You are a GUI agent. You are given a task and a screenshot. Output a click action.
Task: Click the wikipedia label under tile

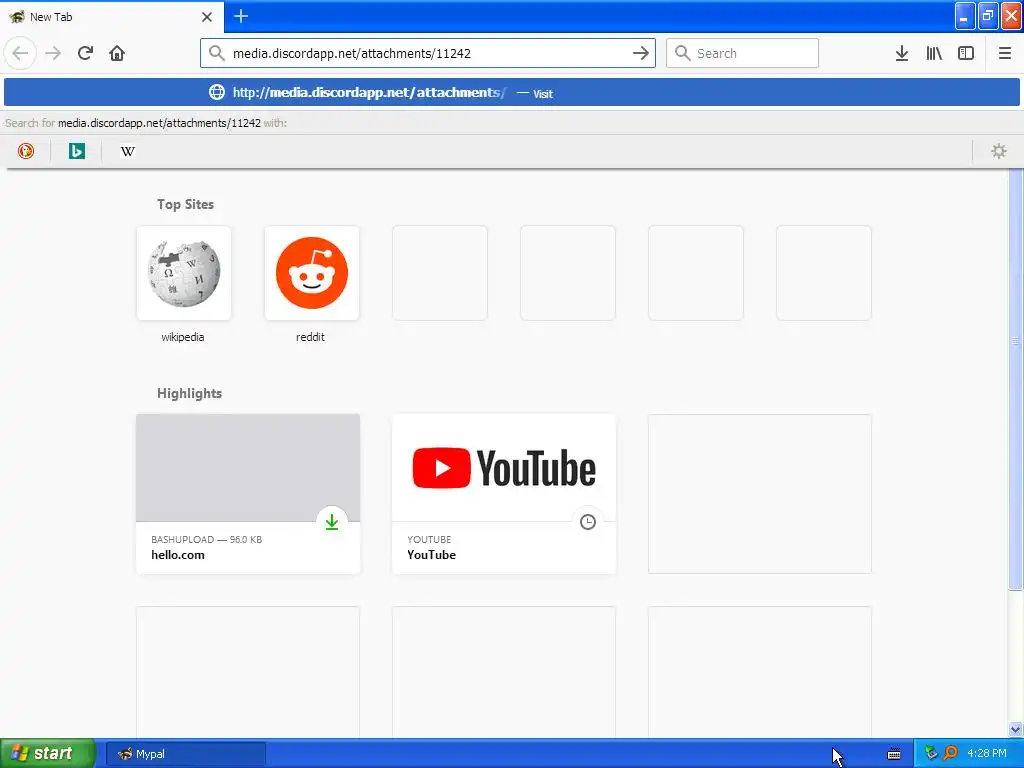pyautogui.click(x=183, y=337)
